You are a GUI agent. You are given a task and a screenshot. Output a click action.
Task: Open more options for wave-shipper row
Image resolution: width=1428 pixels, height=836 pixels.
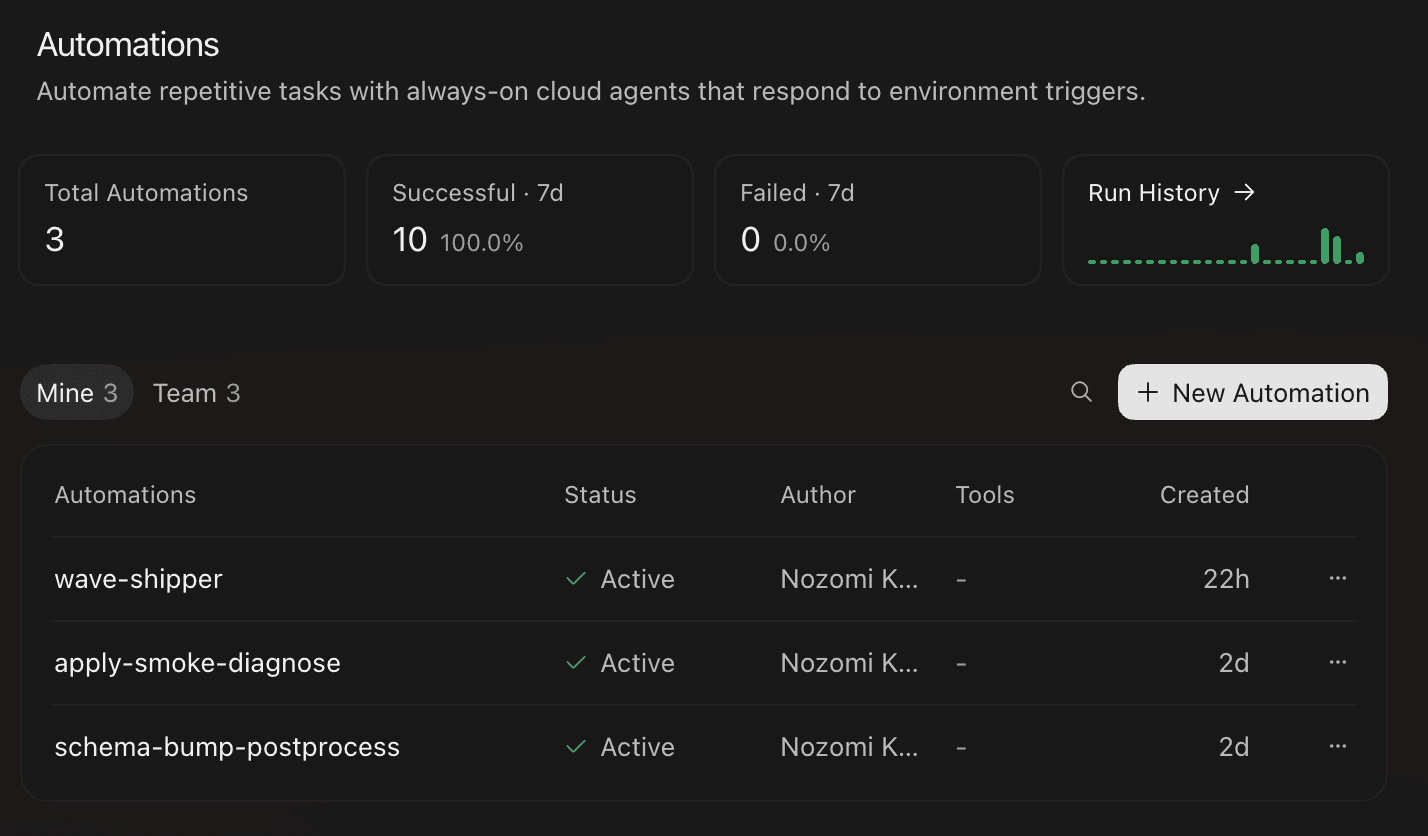pos(1338,579)
